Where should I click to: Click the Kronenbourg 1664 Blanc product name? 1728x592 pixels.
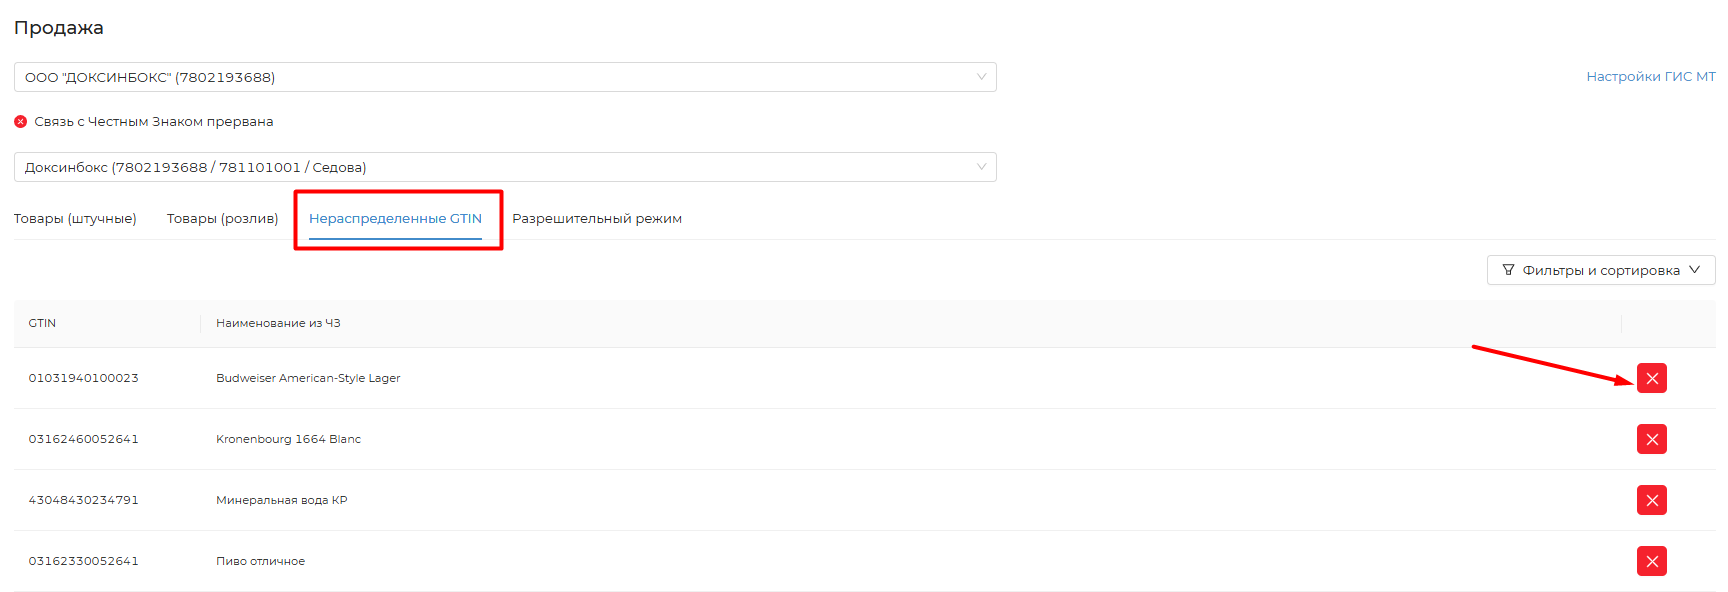(x=288, y=439)
